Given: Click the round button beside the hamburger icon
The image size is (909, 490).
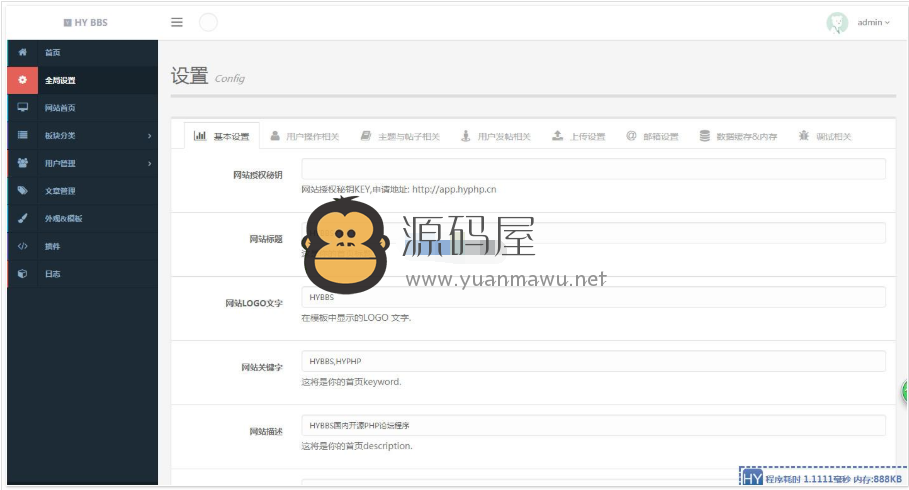Looking at the screenshot, I should click(208, 22).
